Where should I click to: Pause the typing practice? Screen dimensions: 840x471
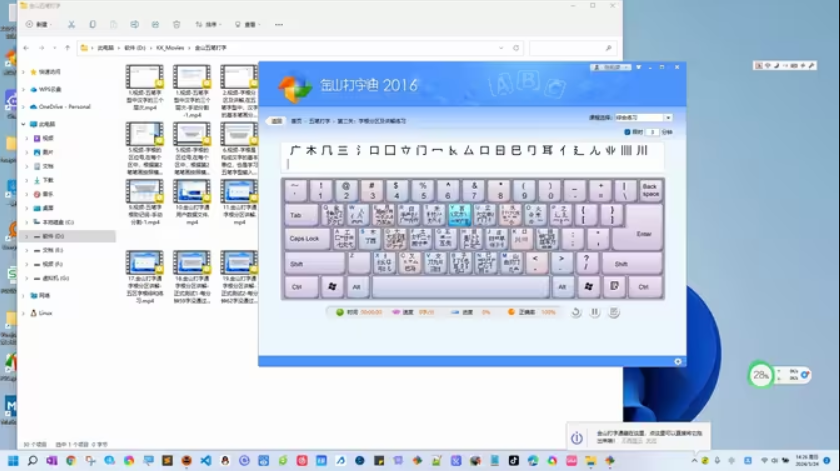pos(595,312)
